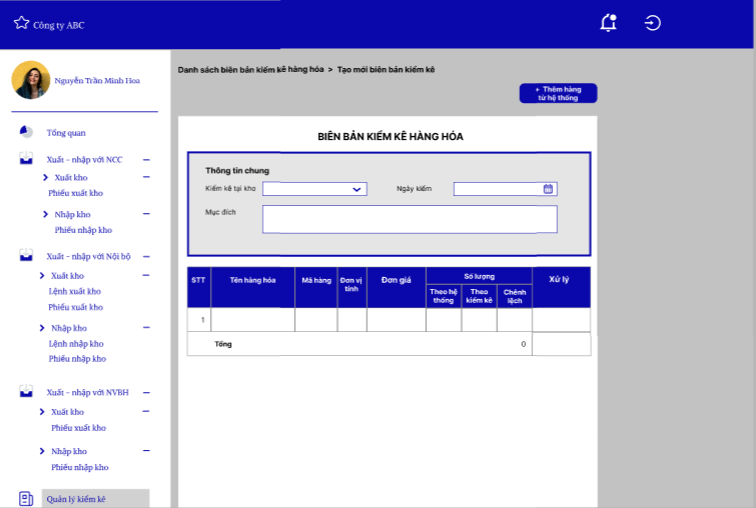Click Công ty ABC company name

tap(58, 25)
